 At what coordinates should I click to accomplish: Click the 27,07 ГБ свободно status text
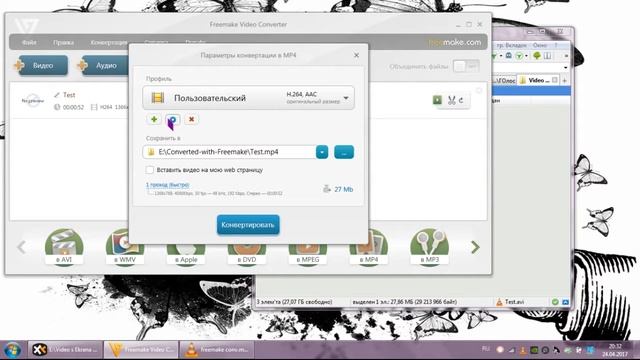295,302
